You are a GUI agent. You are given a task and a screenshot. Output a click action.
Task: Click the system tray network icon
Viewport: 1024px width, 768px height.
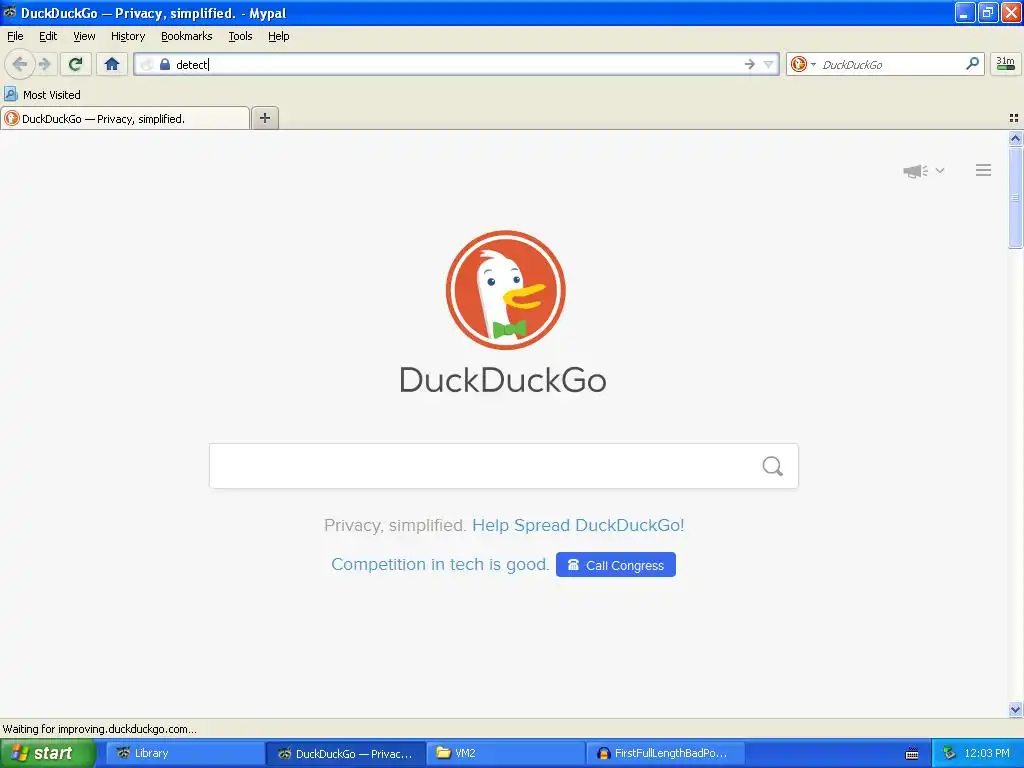[949, 753]
